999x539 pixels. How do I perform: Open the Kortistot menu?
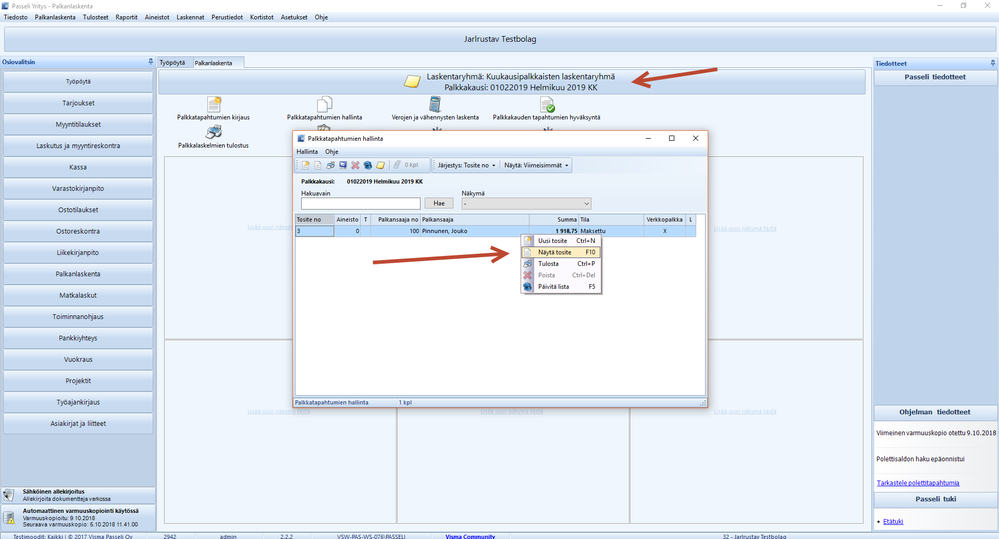[261, 17]
